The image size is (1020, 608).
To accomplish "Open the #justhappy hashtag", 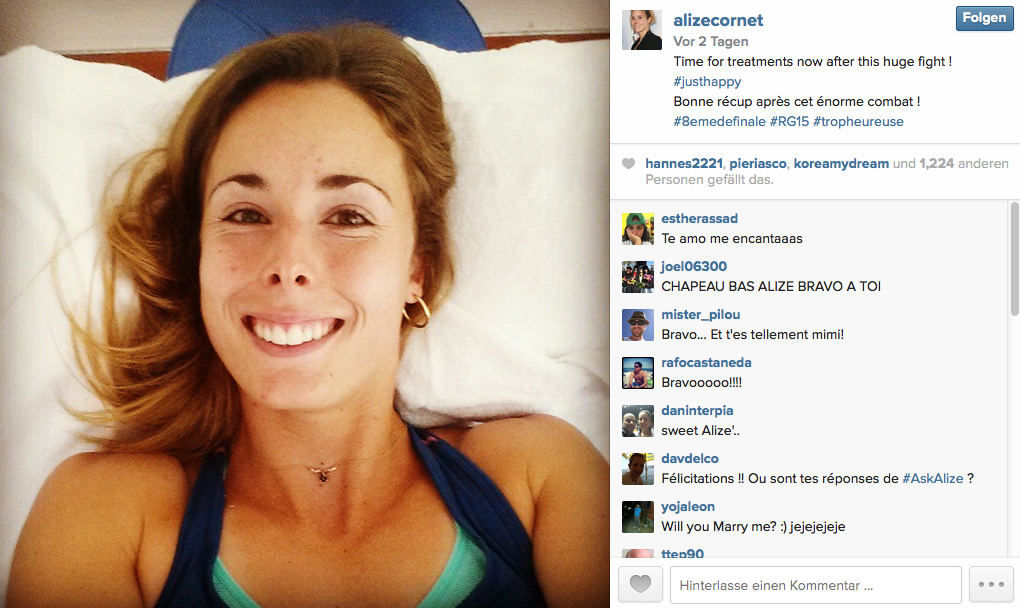I will (707, 81).
